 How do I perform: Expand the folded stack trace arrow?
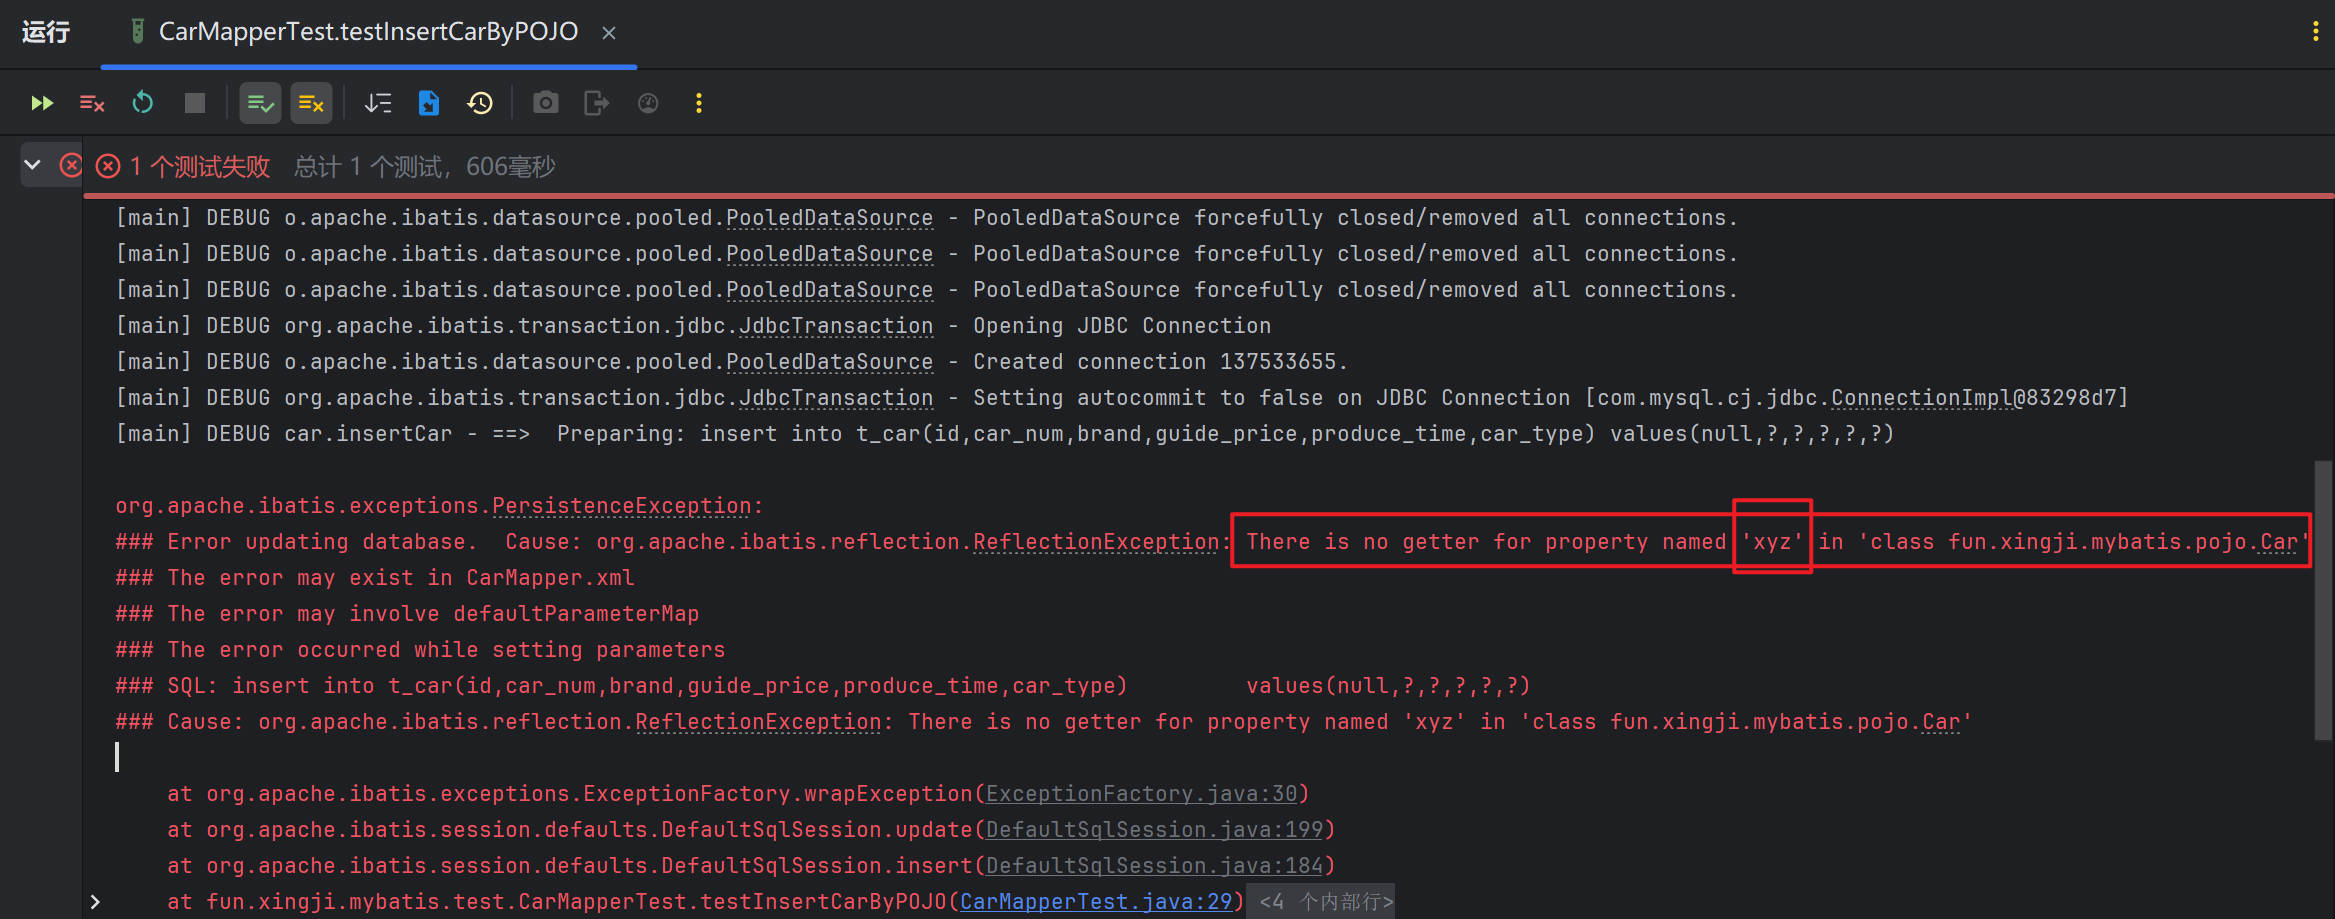click(95, 902)
